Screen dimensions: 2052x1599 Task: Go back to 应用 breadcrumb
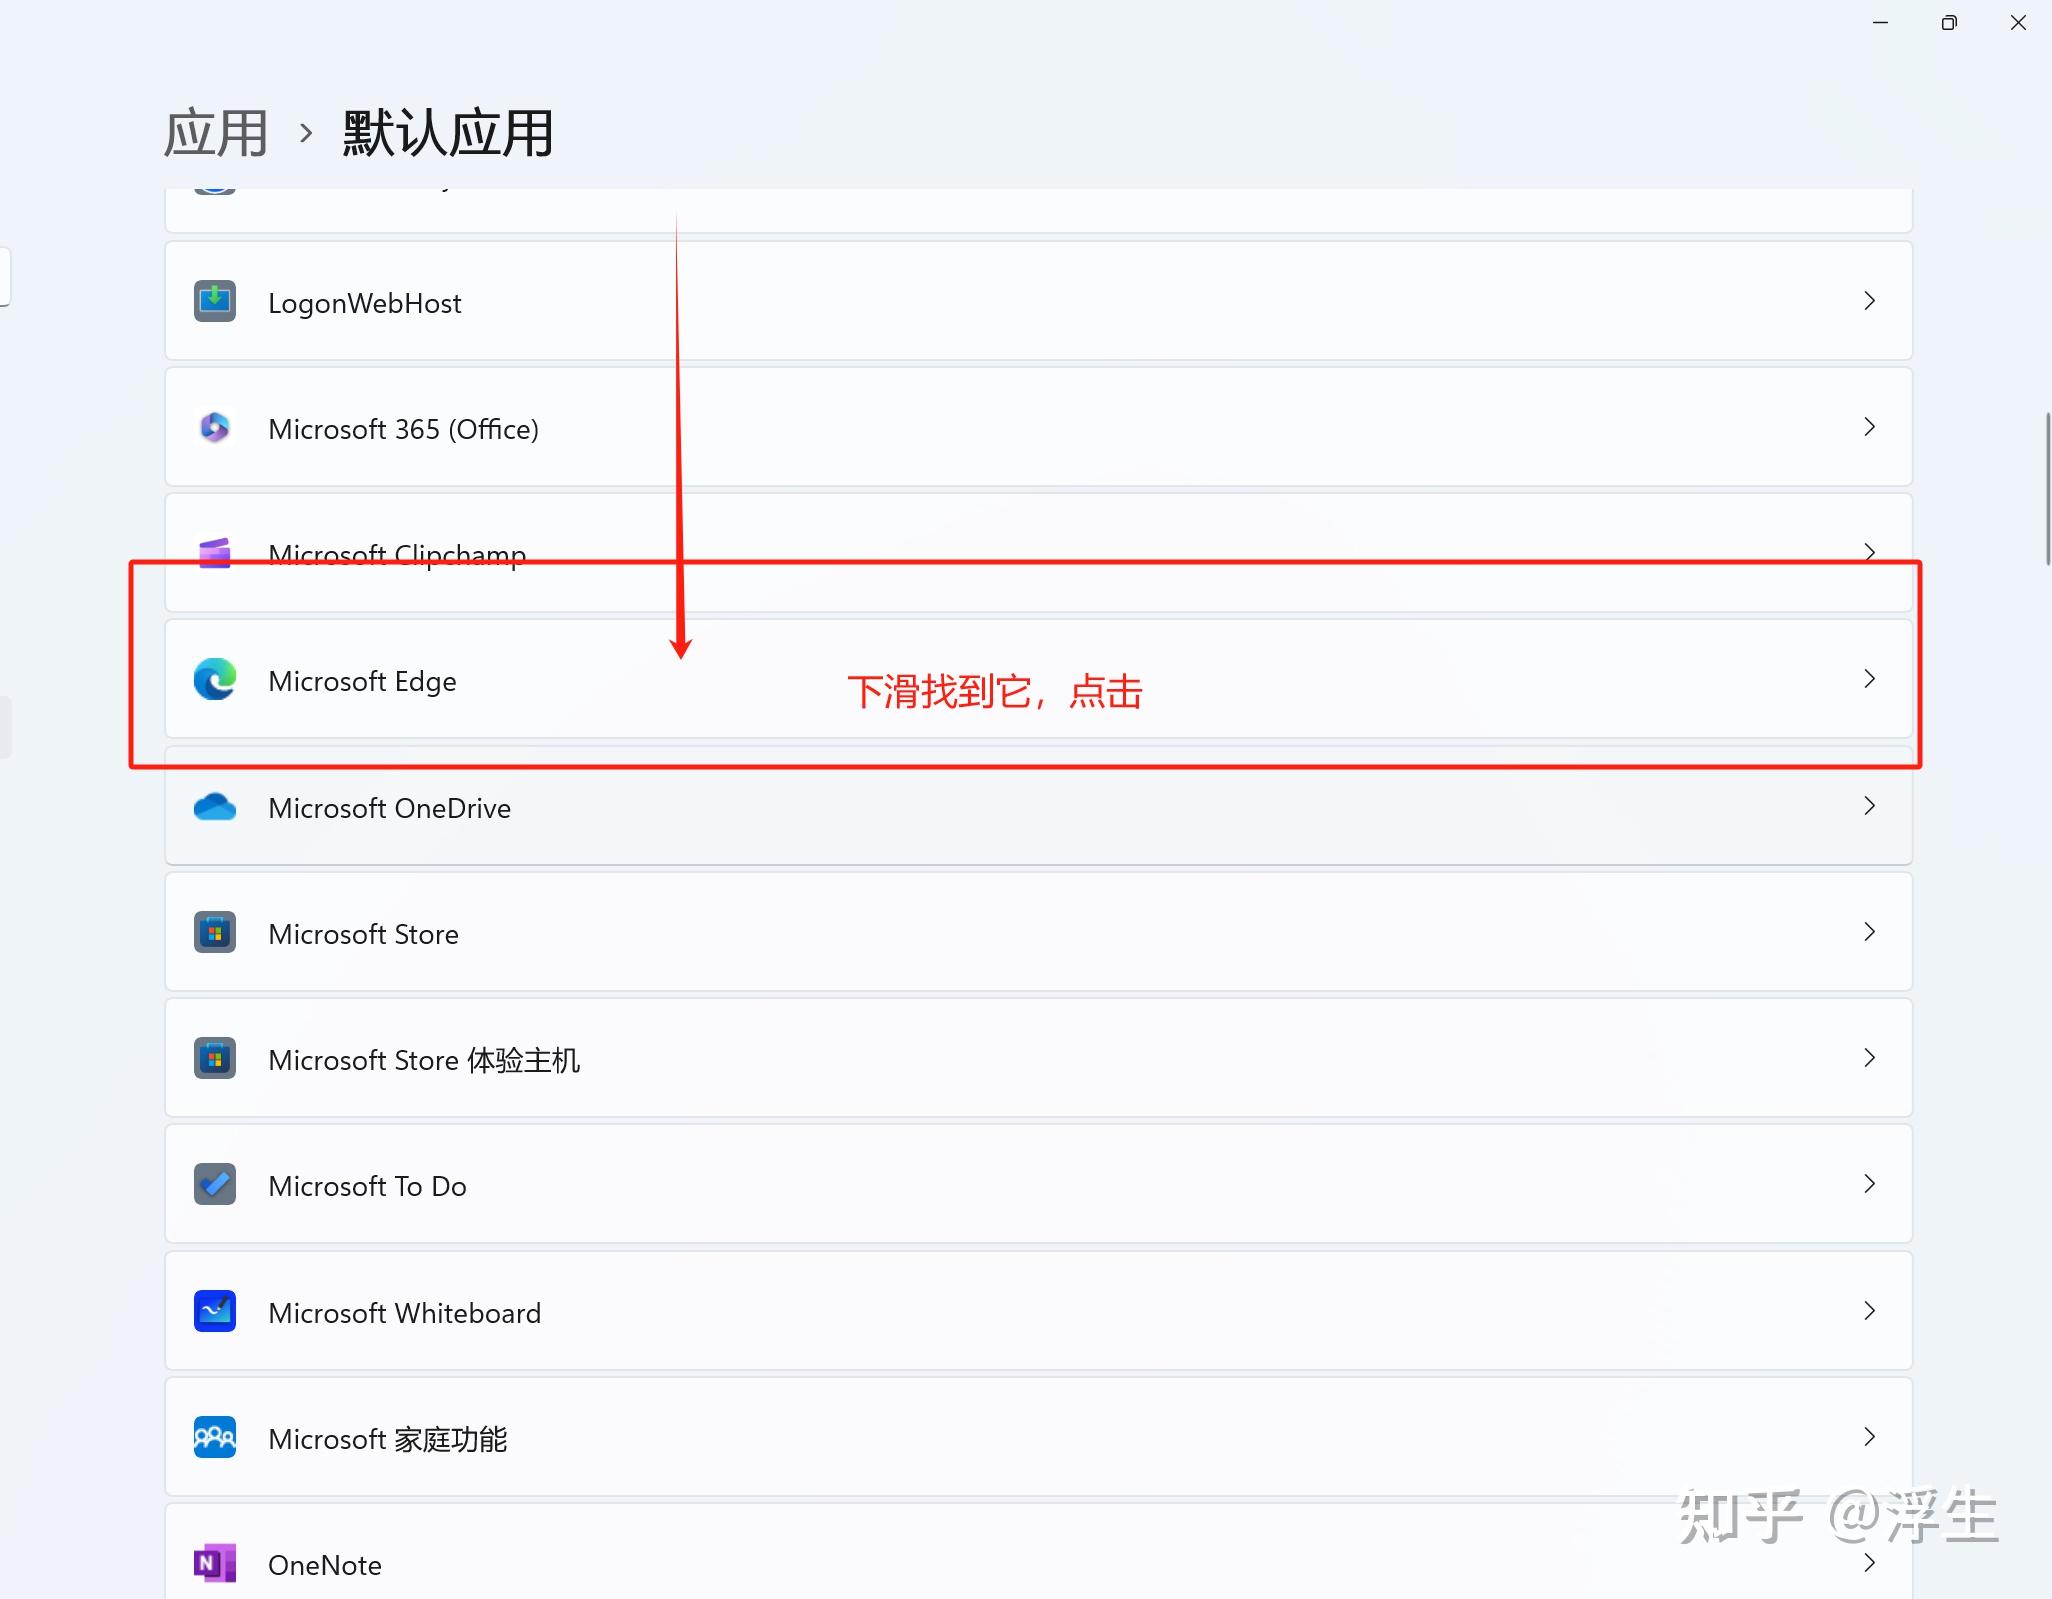coord(216,133)
